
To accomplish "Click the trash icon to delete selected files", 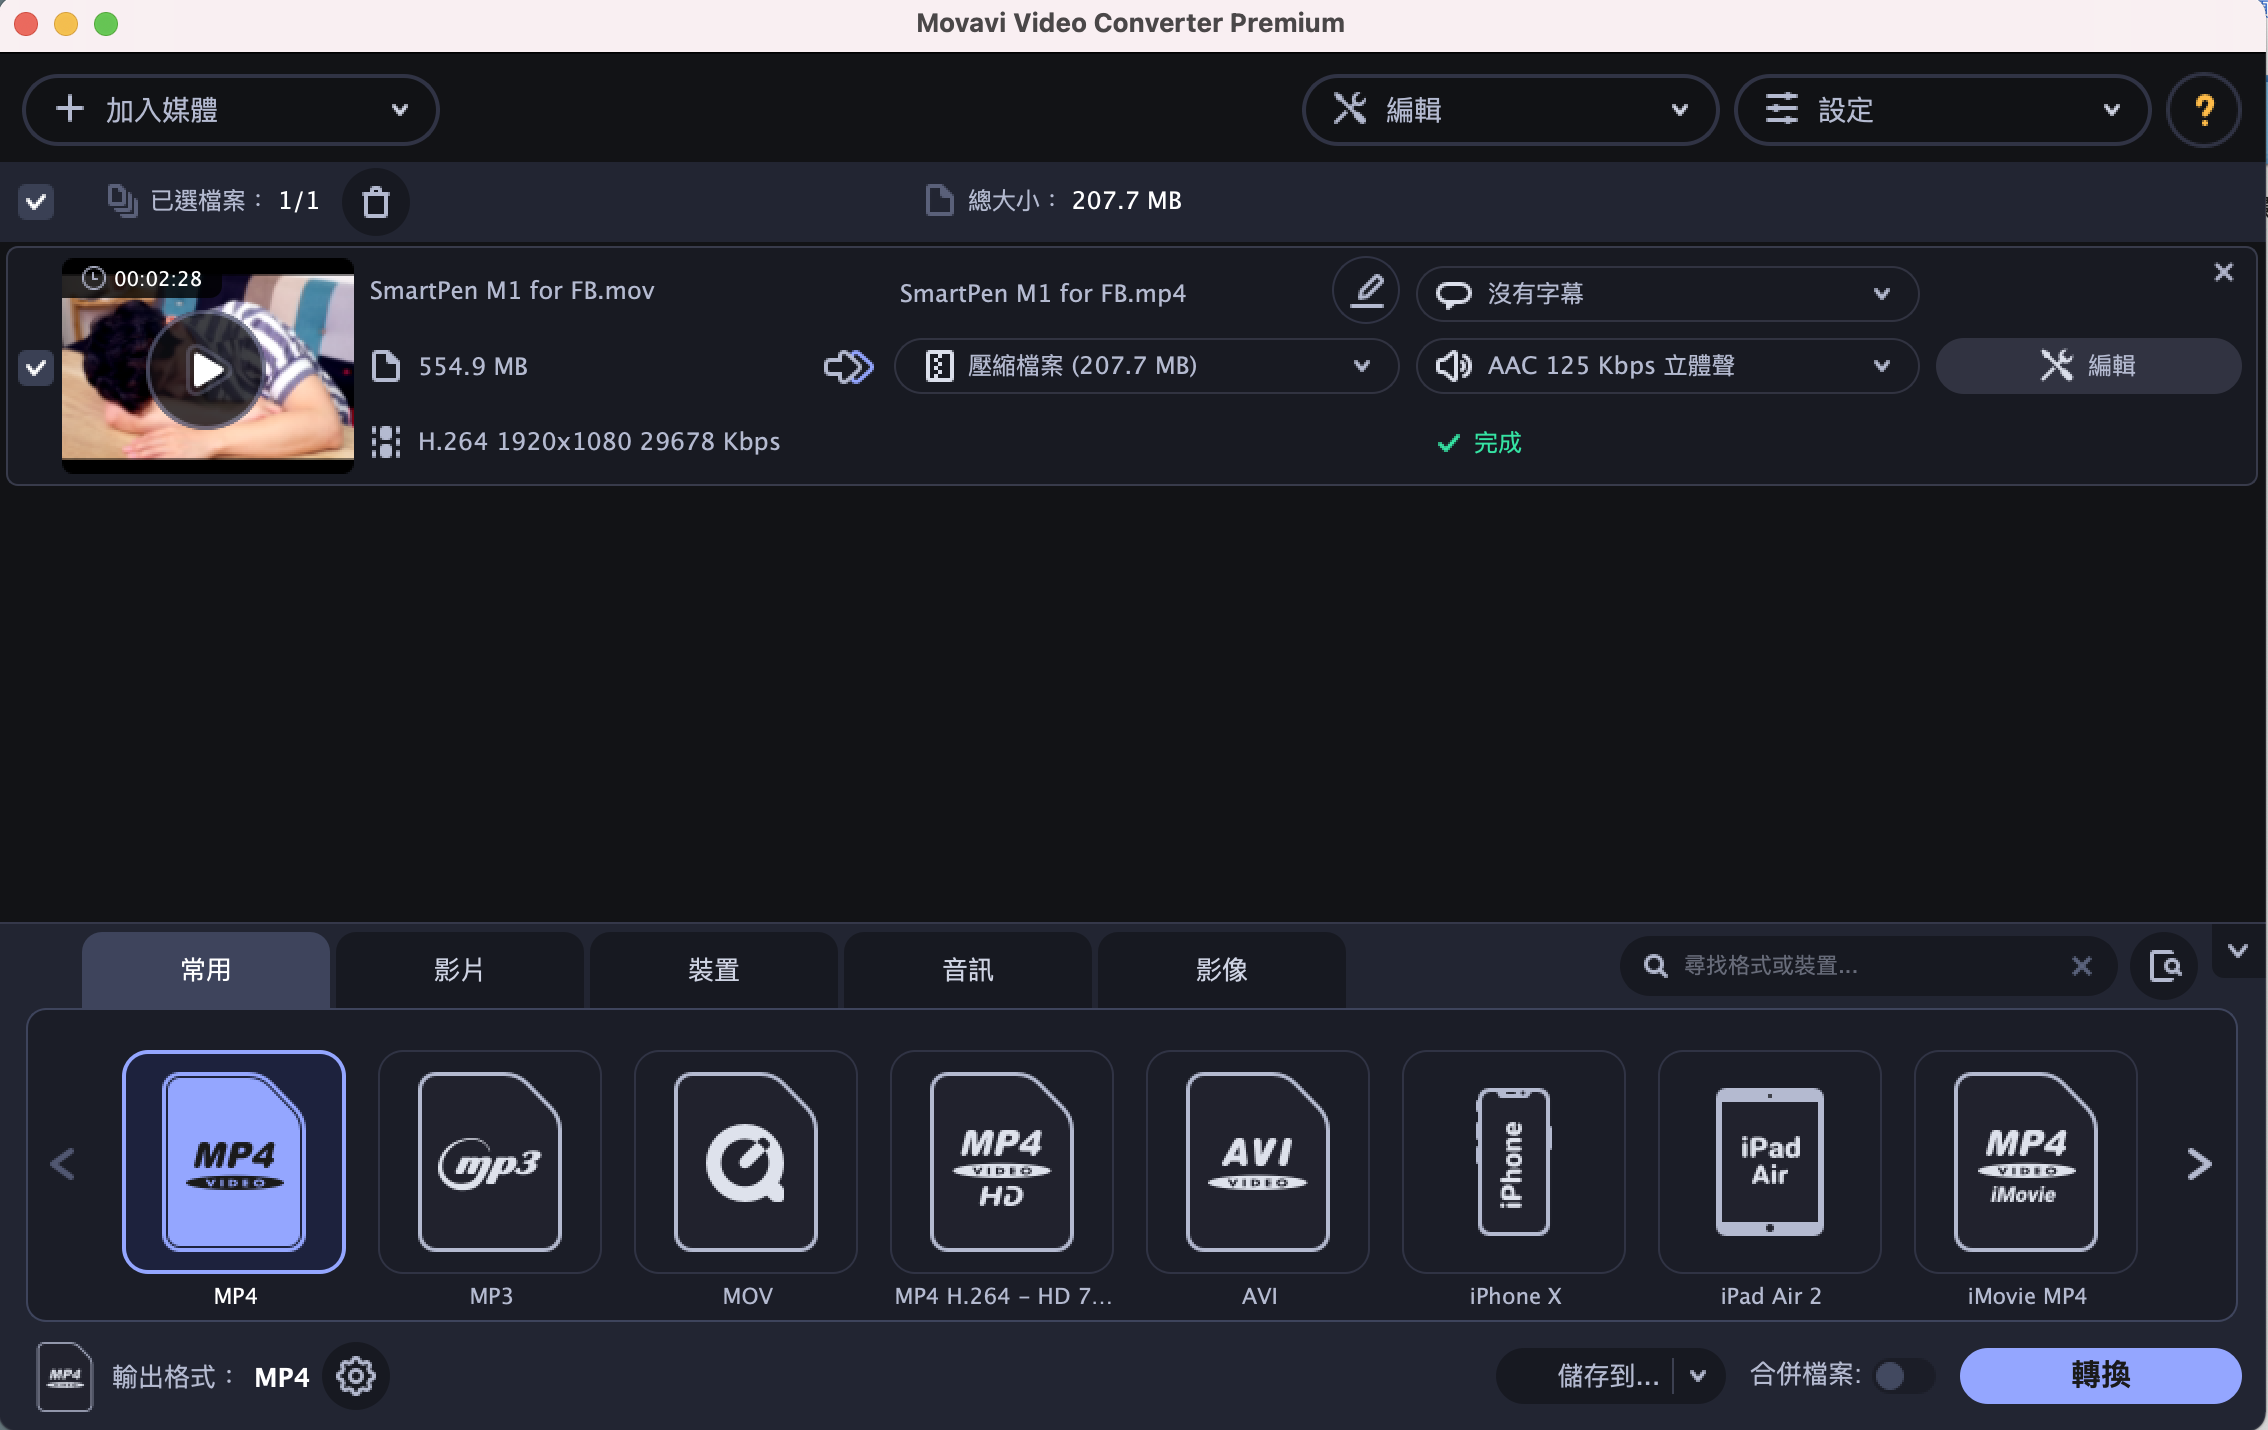I will [375, 202].
